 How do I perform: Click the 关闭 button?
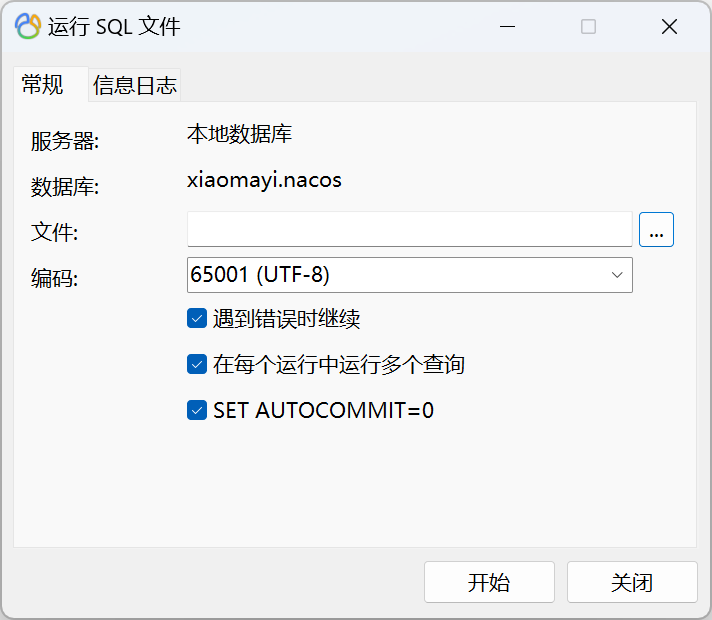[x=632, y=582]
